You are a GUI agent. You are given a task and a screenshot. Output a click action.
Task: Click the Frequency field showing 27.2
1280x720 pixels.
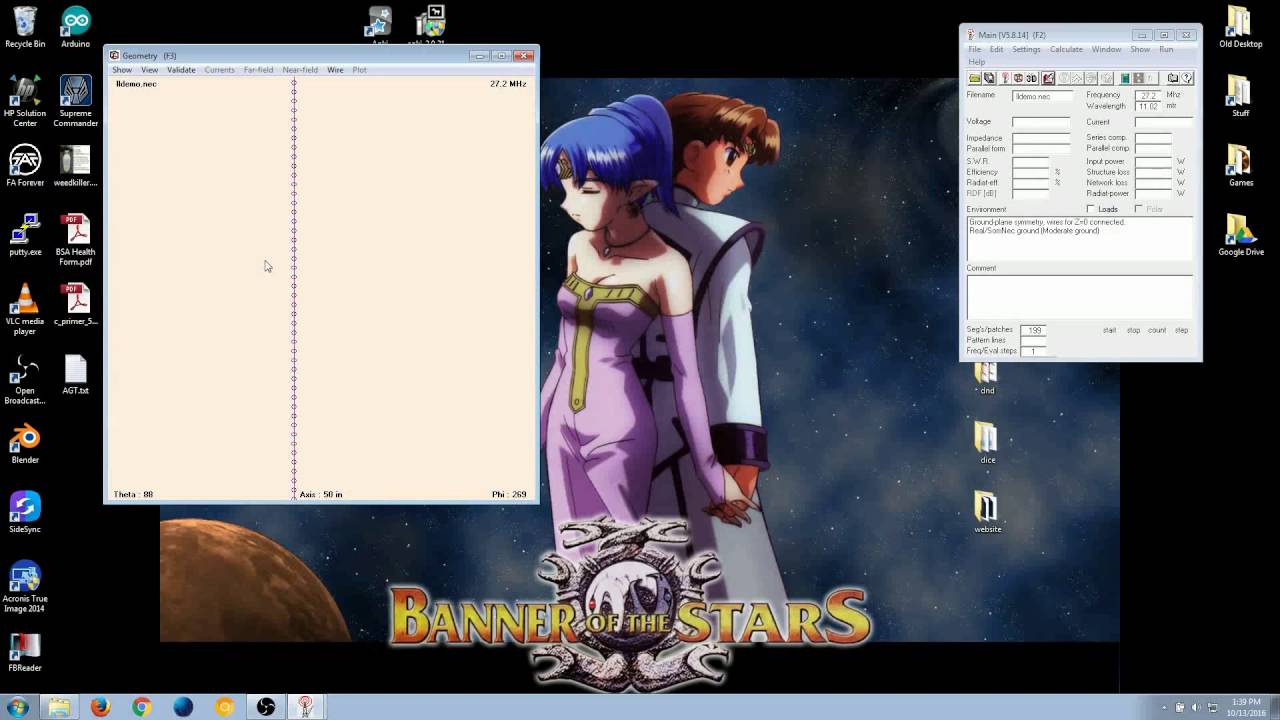tap(1147, 95)
